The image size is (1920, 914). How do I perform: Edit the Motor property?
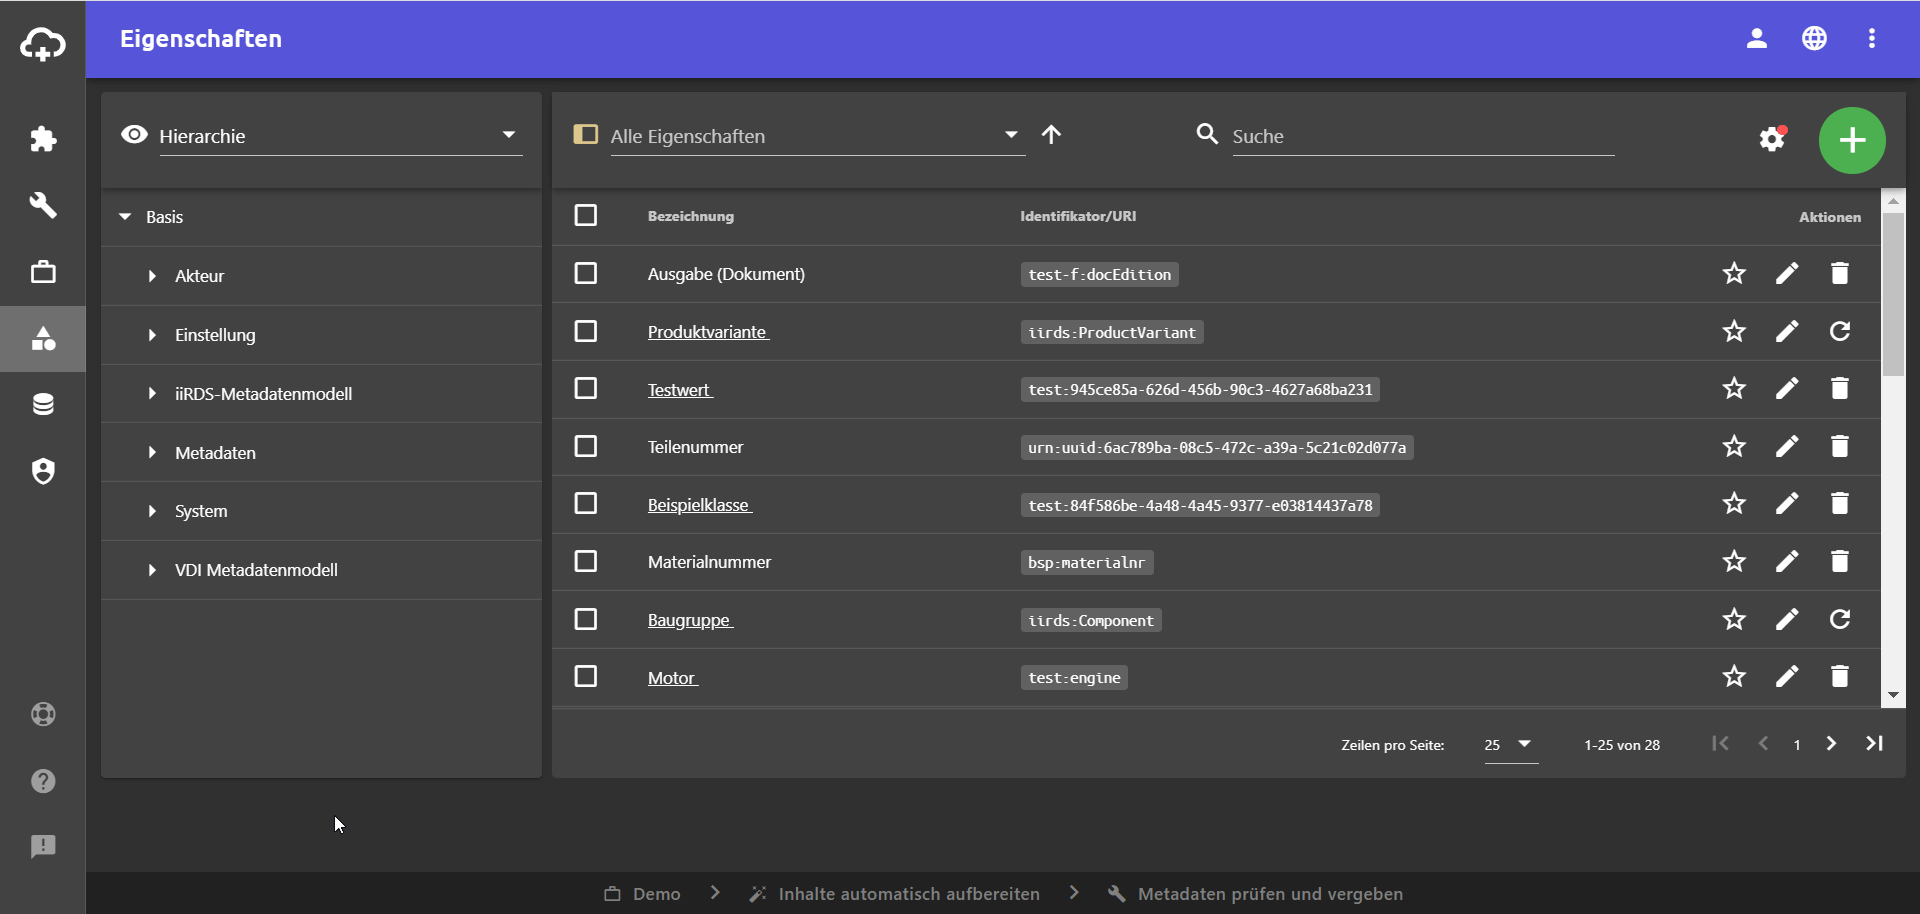coord(1787,676)
